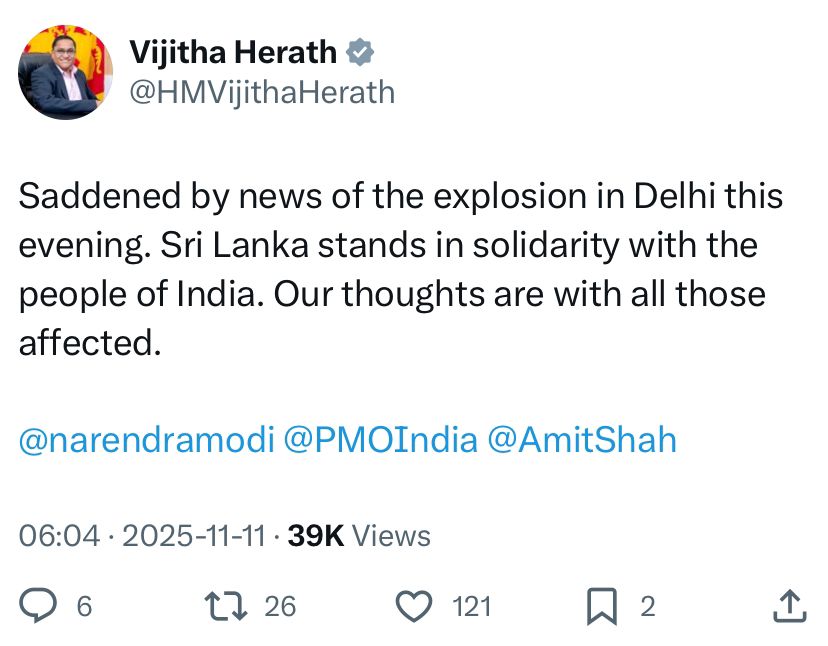Image resolution: width=828 pixels, height=646 pixels.
Task: Open the @narendramodi mention
Action: point(147,440)
